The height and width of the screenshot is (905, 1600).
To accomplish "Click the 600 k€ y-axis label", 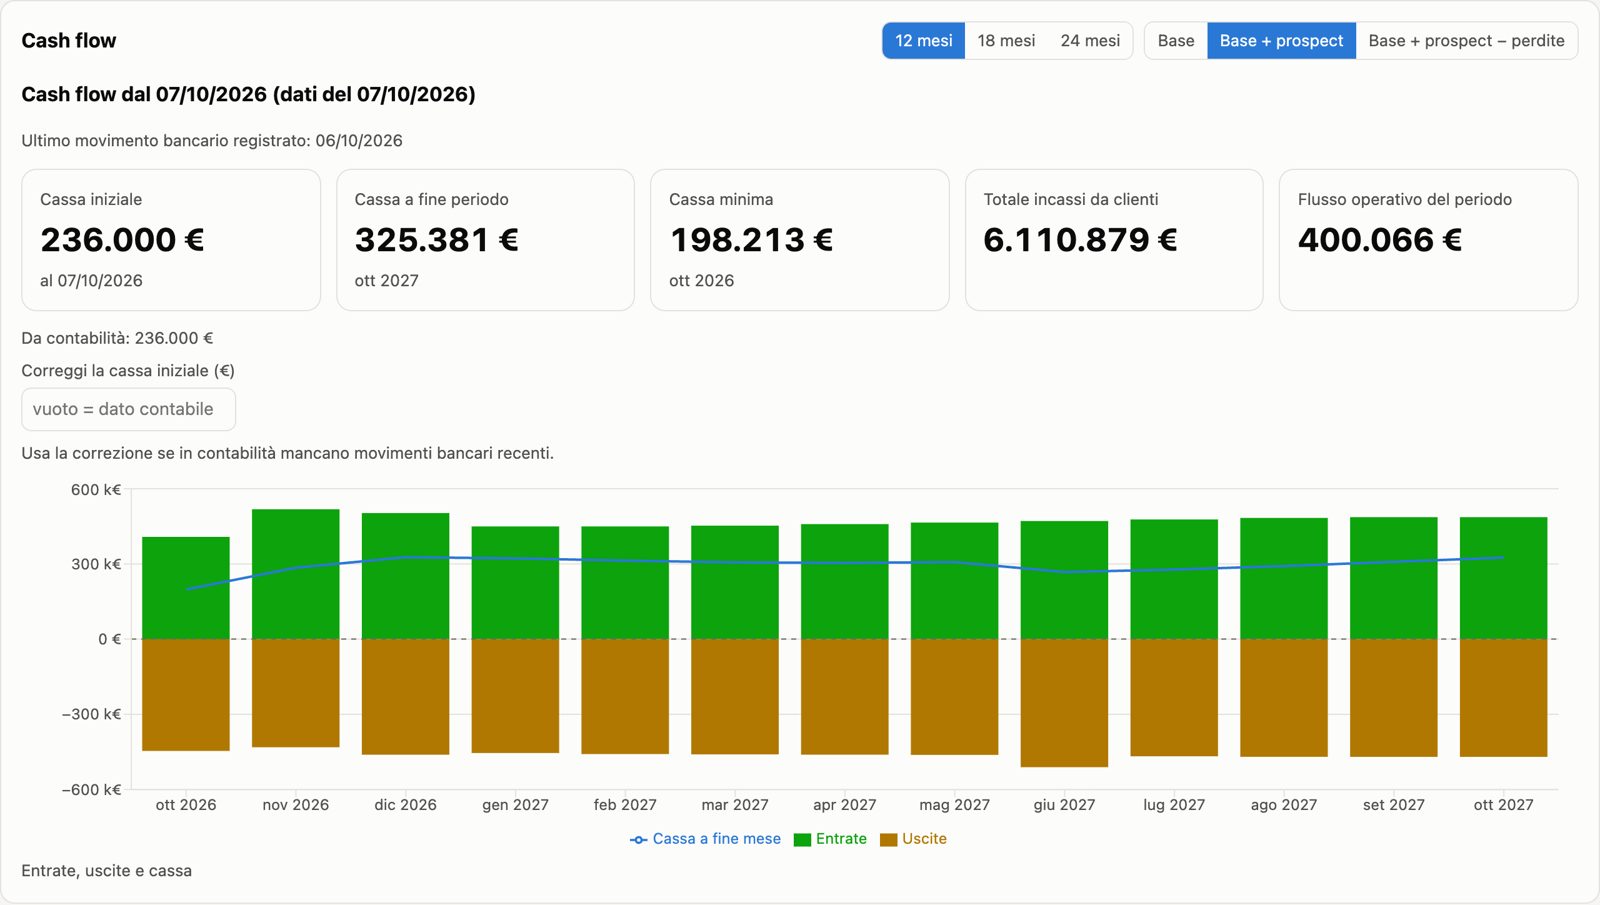I will [x=96, y=490].
